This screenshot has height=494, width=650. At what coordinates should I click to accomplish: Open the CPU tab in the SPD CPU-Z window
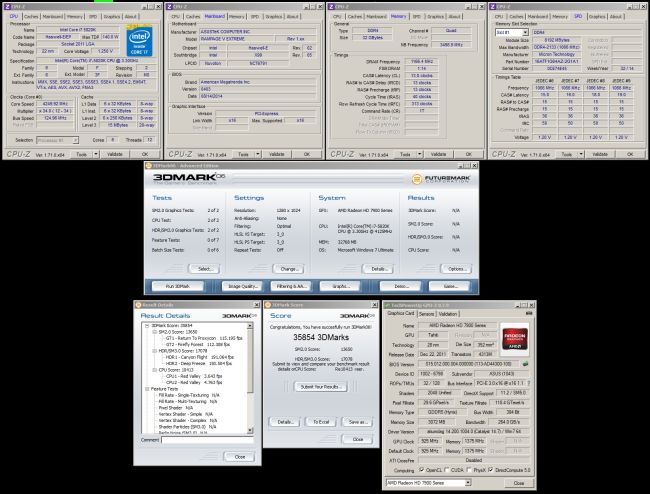499,17
